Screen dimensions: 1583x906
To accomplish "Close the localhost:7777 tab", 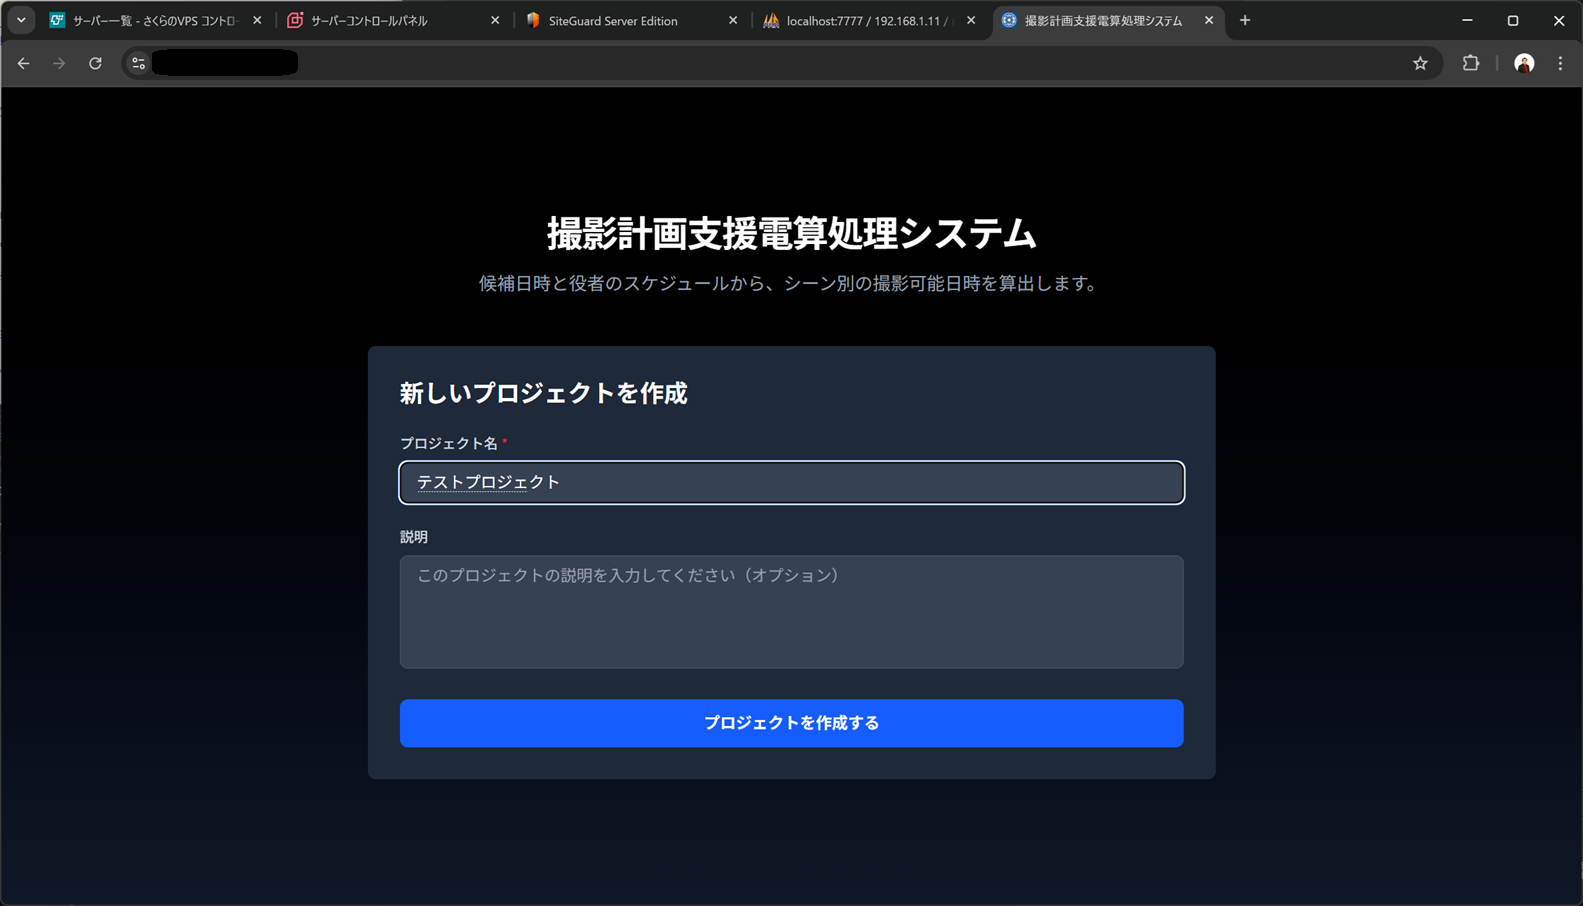I will pos(971,20).
